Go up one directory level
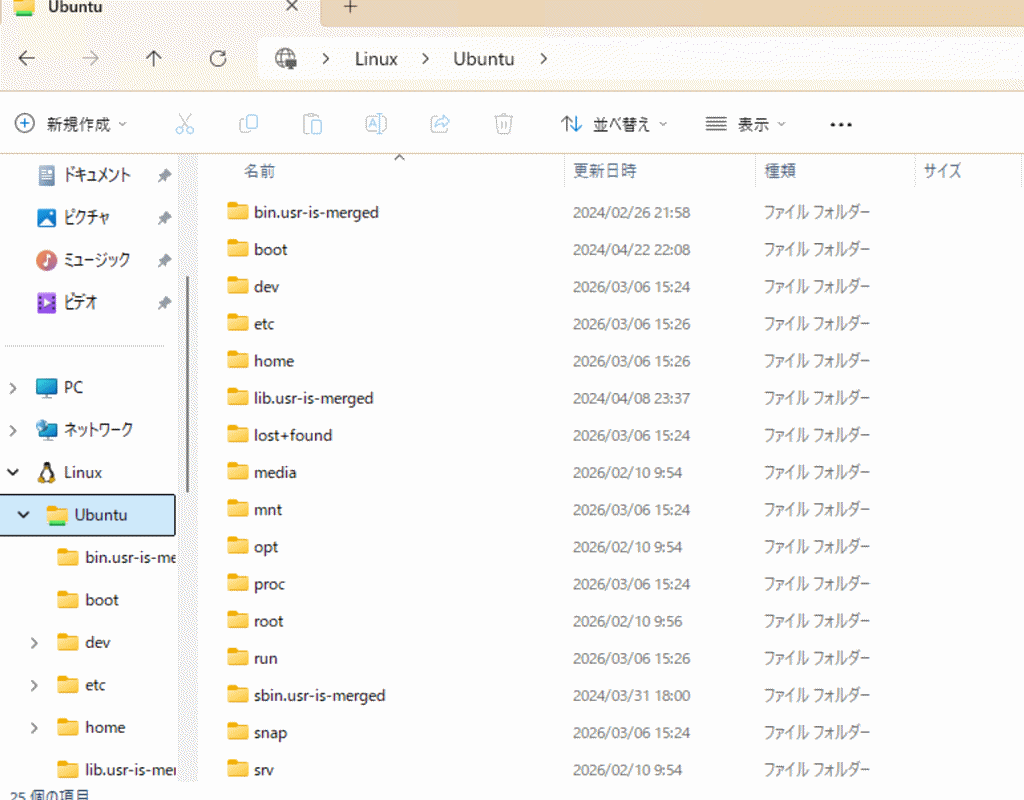This screenshot has height=800, width=1024. coord(153,59)
